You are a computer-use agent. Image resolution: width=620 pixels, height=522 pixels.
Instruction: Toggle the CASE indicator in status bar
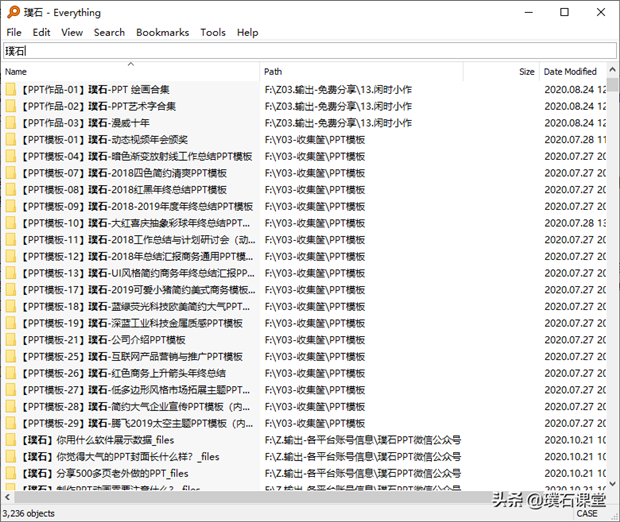(x=587, y=513)
